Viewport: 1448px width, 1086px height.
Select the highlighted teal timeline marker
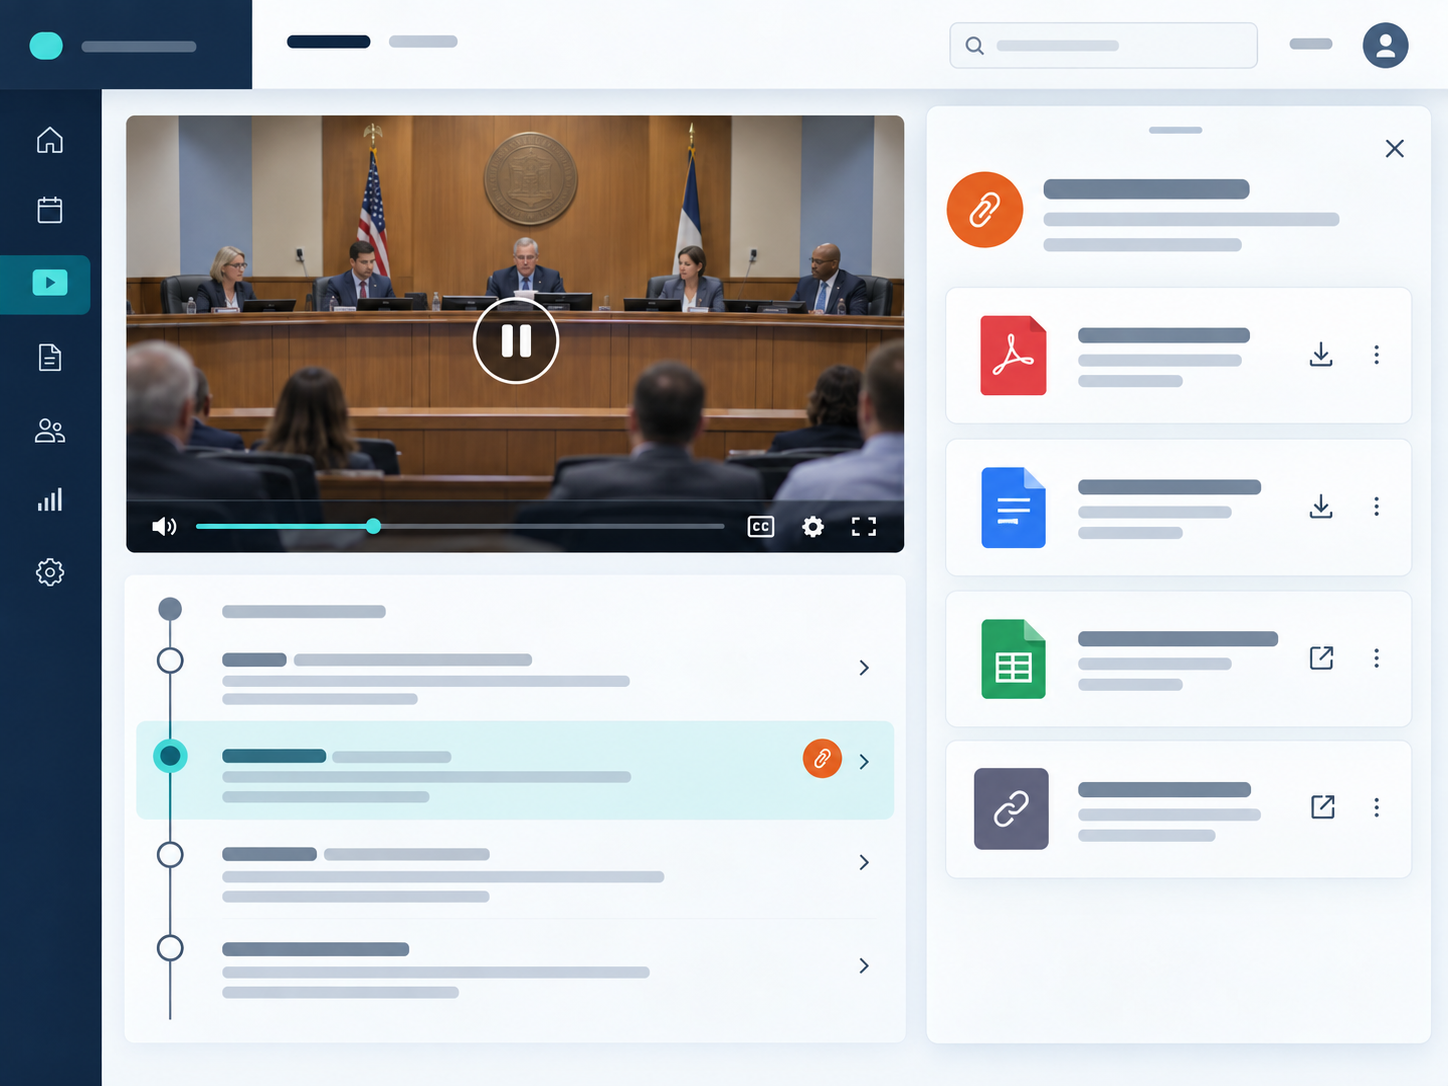[170, 756]
